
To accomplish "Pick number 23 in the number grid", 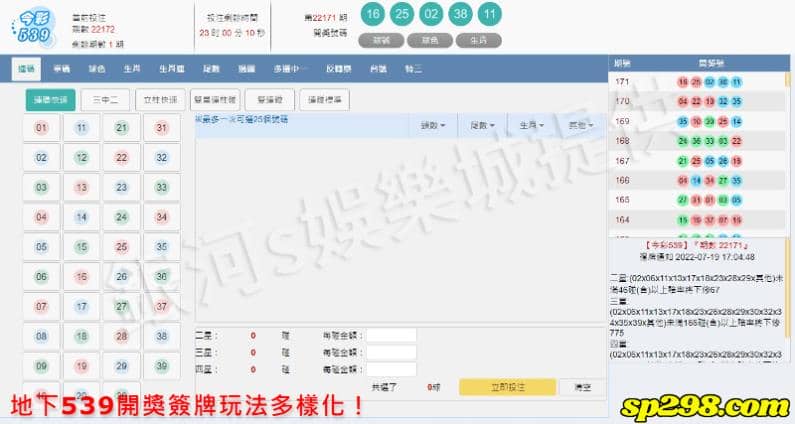I will coord(122,187).
